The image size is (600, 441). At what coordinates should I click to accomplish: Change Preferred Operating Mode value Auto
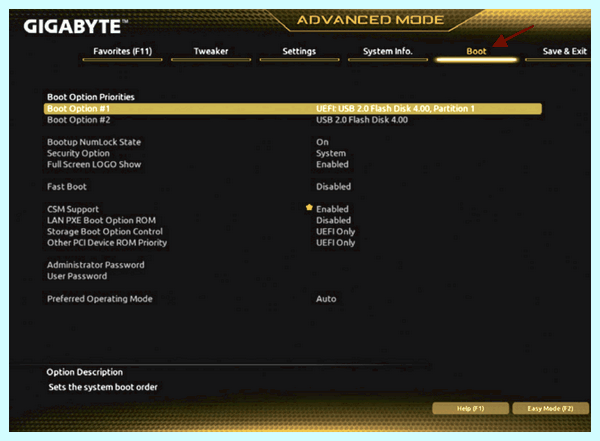[x=326, y=299]
